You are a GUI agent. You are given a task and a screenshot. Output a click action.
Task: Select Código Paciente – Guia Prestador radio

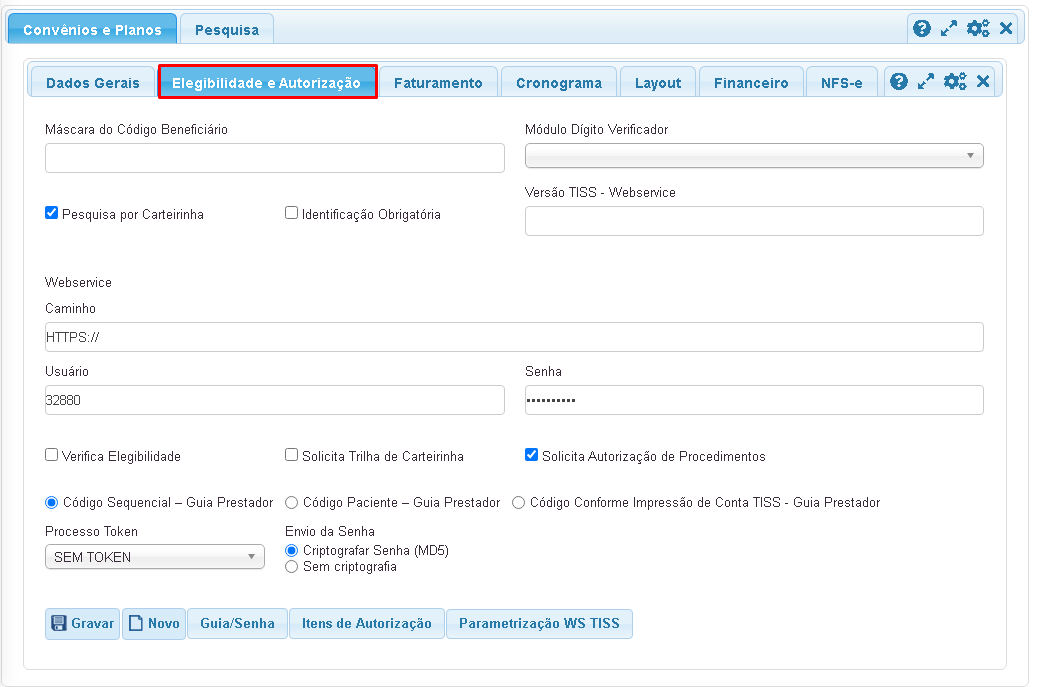(292, 502)
